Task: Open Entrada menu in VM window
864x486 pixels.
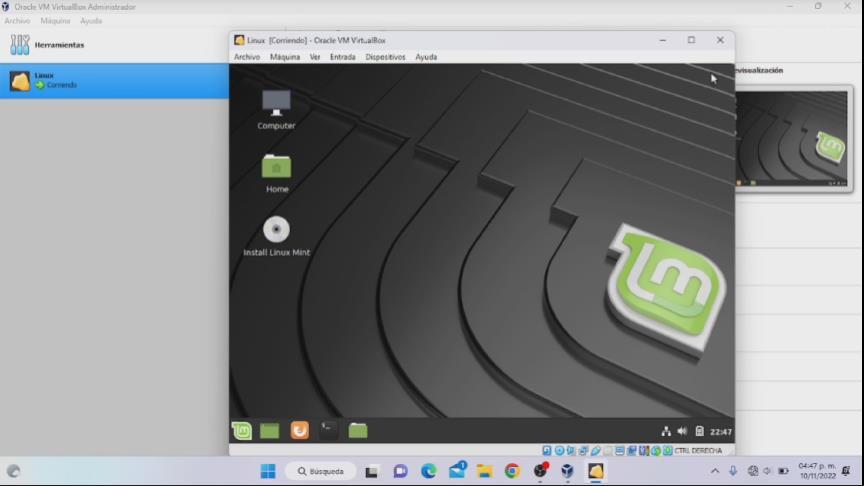Action: point(342,57)
